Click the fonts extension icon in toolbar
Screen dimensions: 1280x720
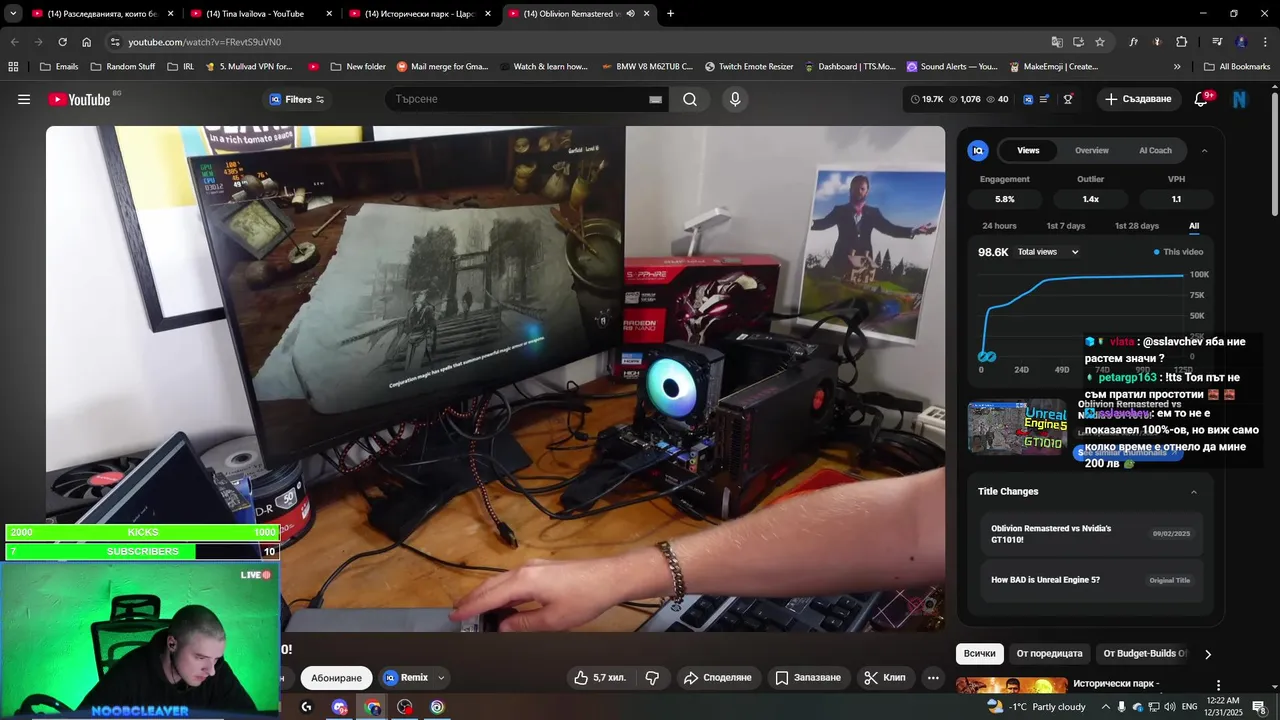(x=1133, y=42)
